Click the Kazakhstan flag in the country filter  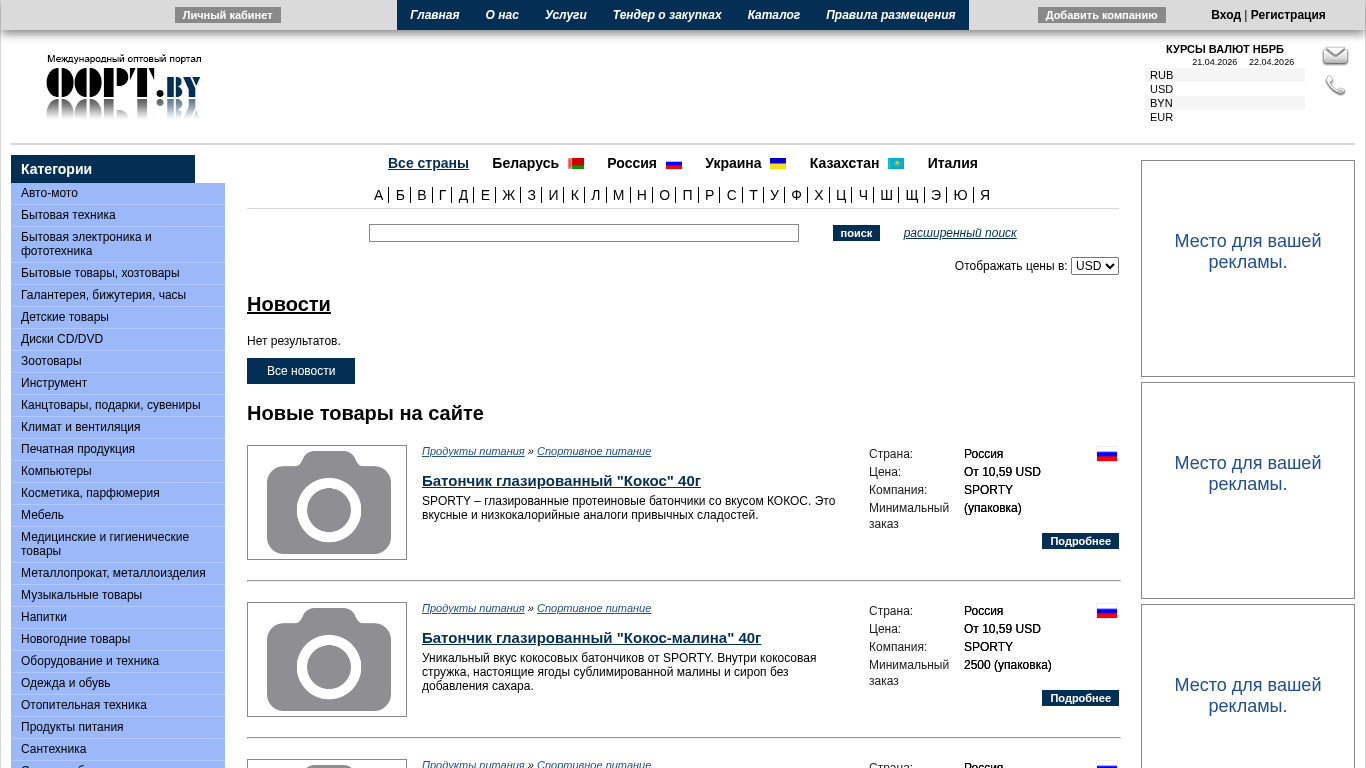pos(896,164)
